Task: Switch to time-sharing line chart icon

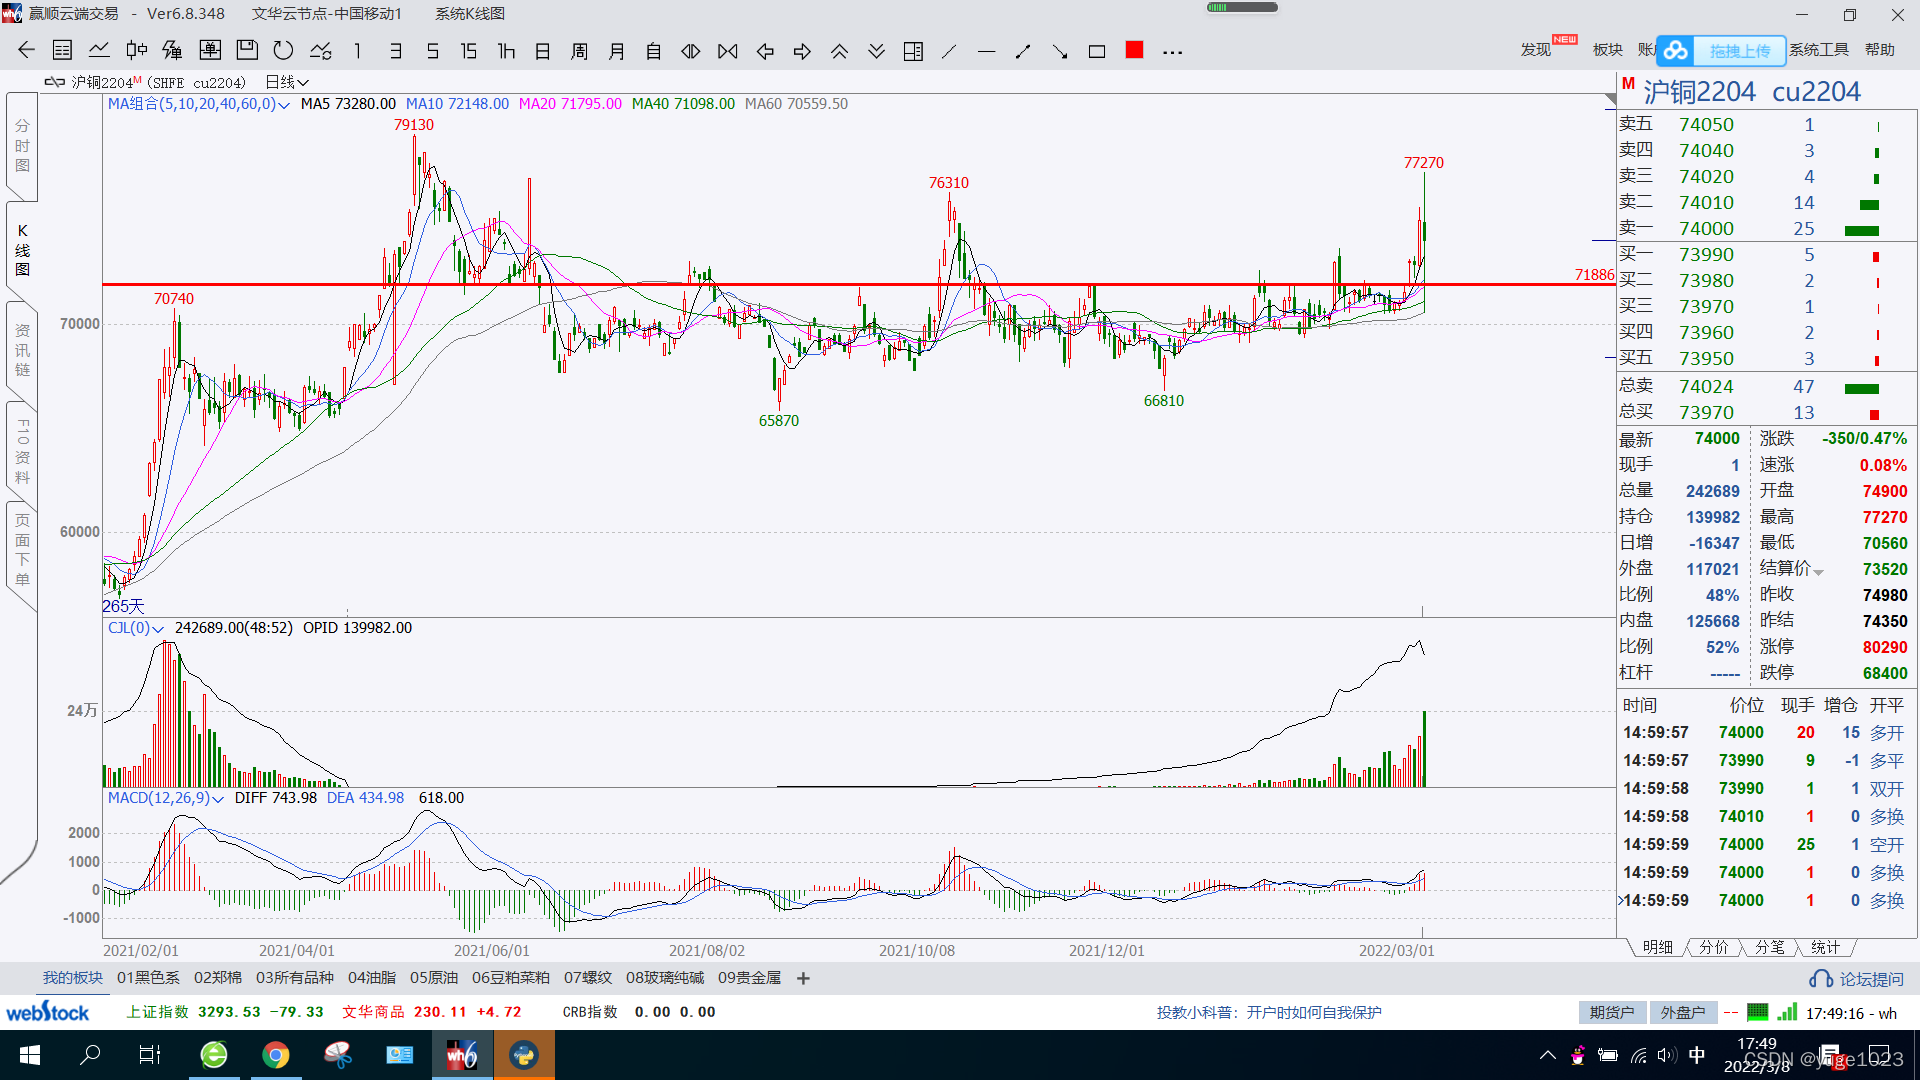Action: coord(99,51)
